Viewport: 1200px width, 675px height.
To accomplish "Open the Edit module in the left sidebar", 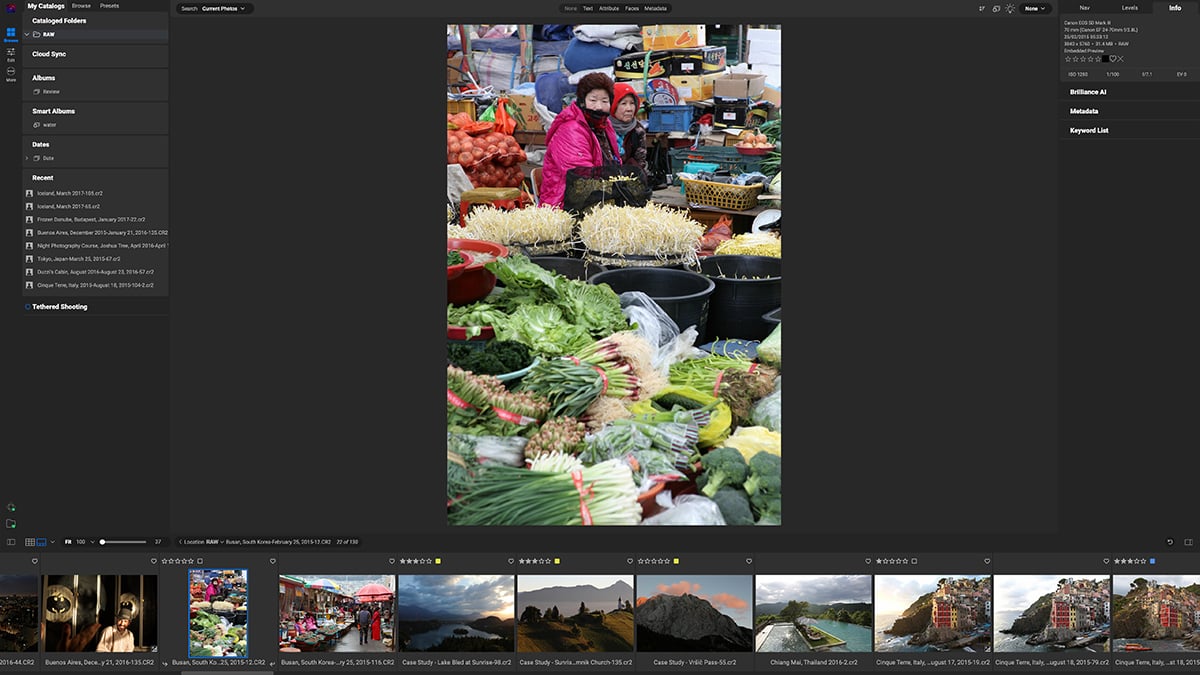I will pos(12,54).
